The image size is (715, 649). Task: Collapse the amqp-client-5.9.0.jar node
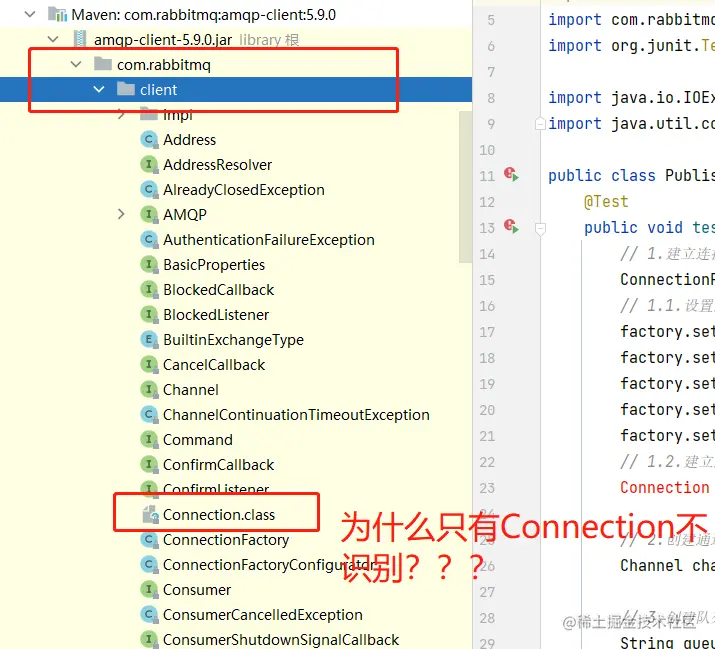tap(53, 40)
